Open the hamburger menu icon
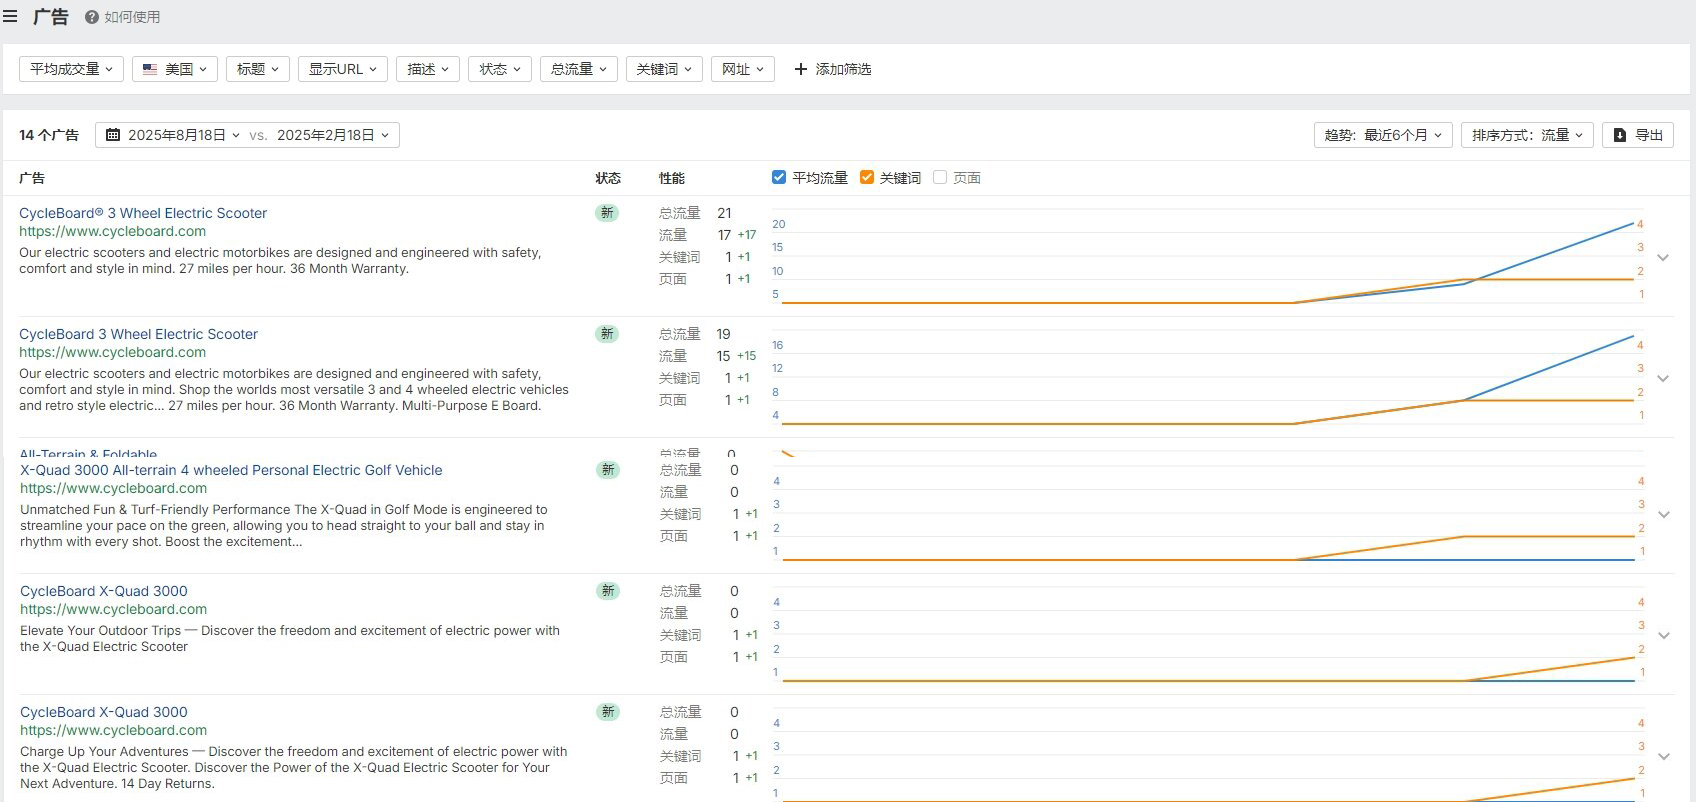Screen dimensions: 1696x802 coord(10,16)
